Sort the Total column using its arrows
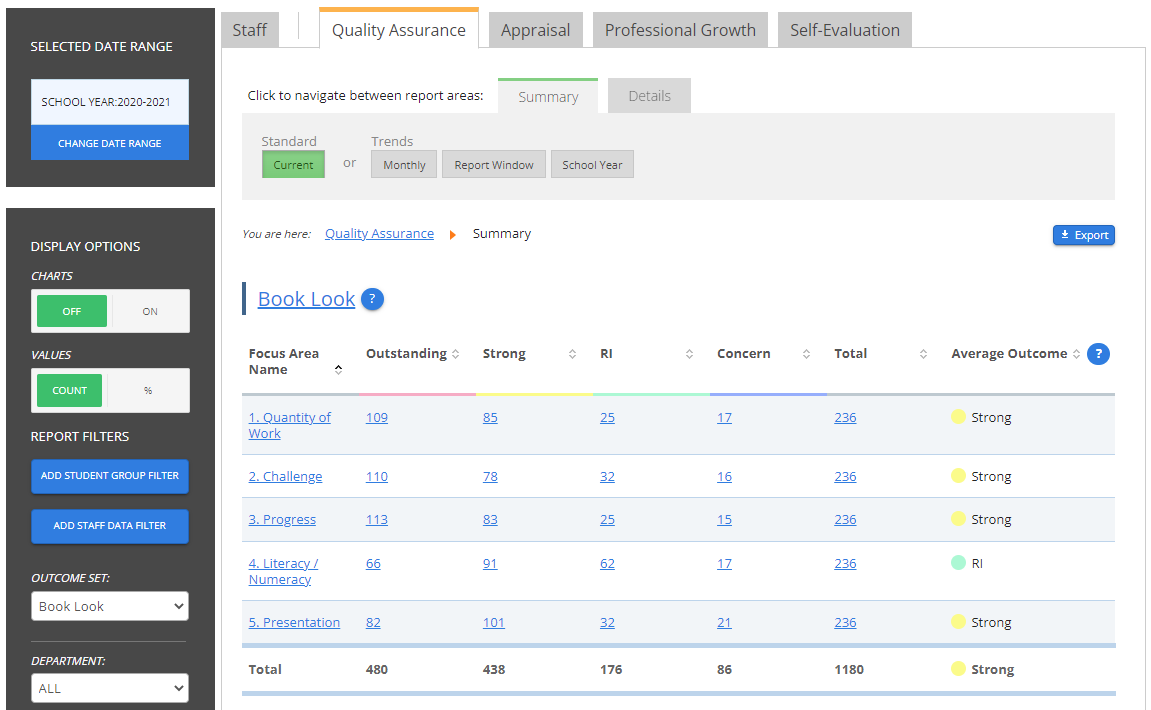The width and height of the screenshot is (1151, 710). point(923,354)
